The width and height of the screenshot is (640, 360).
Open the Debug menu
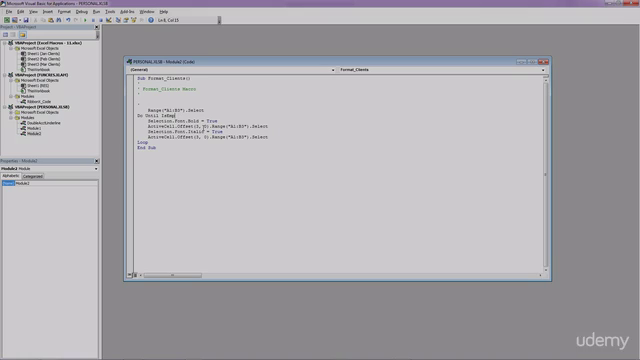pyautogui.click(x=82, y=12)
